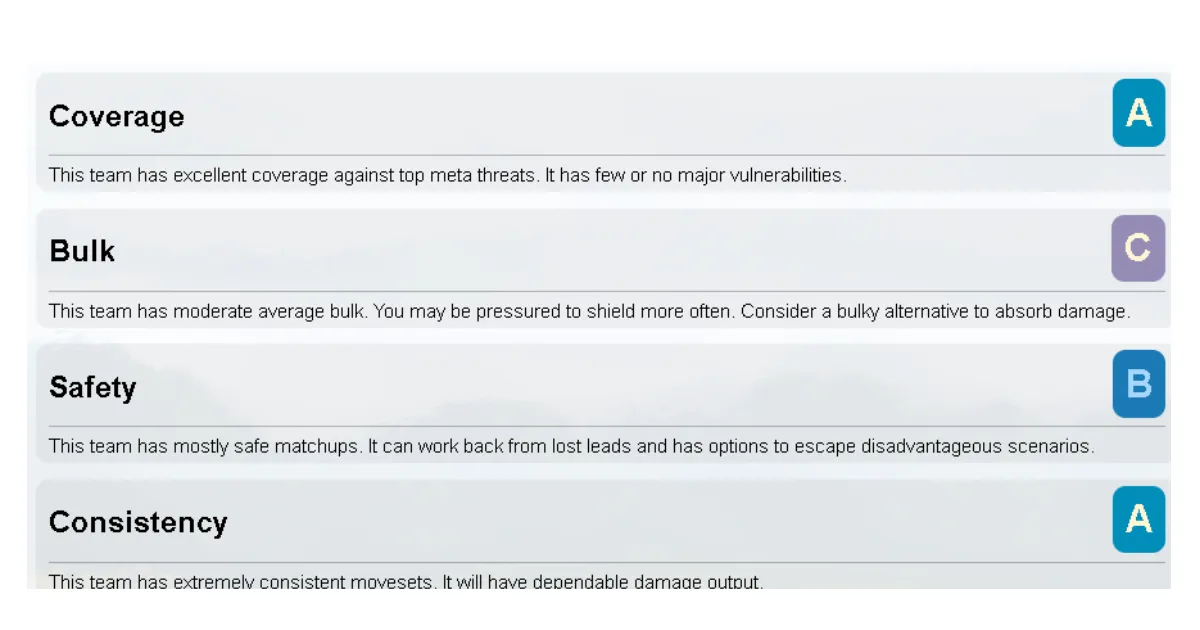Screen dimensions: 1200x630
Task: Click the Consistency grade A badge
Action: (x=1138, y=519)
